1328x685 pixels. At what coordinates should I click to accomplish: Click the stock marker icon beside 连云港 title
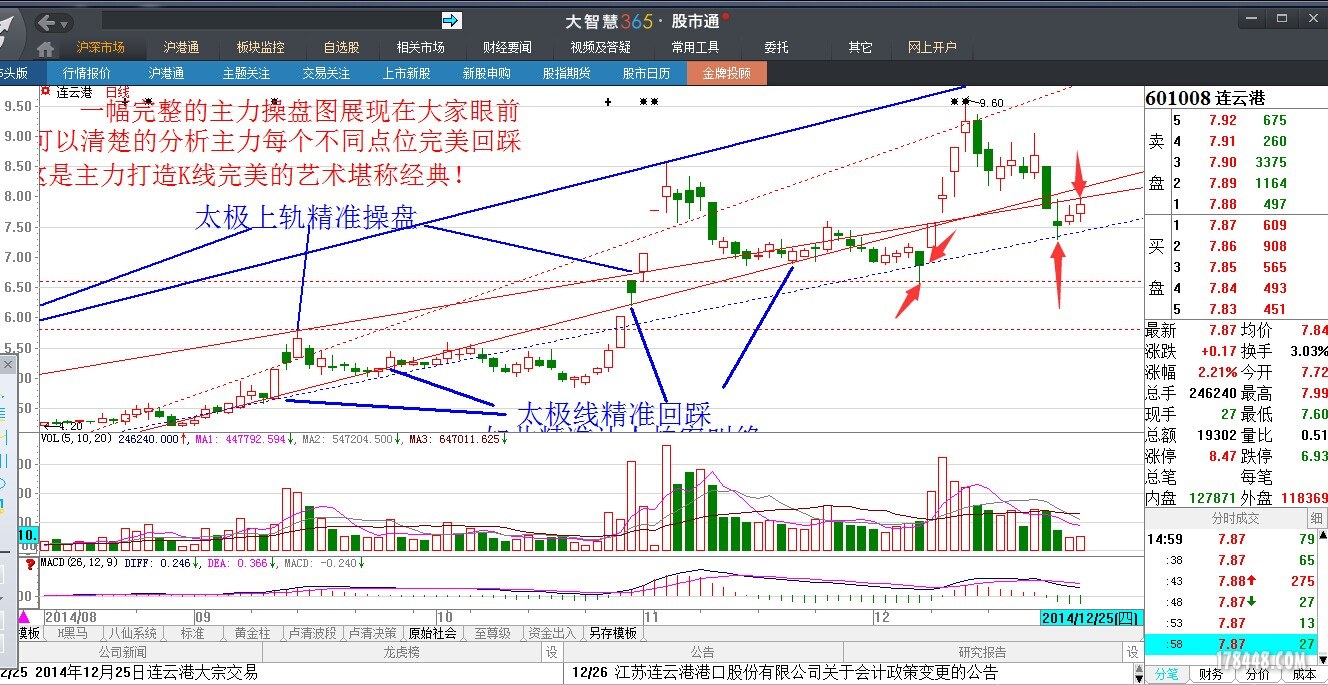[x=45, y=92]
